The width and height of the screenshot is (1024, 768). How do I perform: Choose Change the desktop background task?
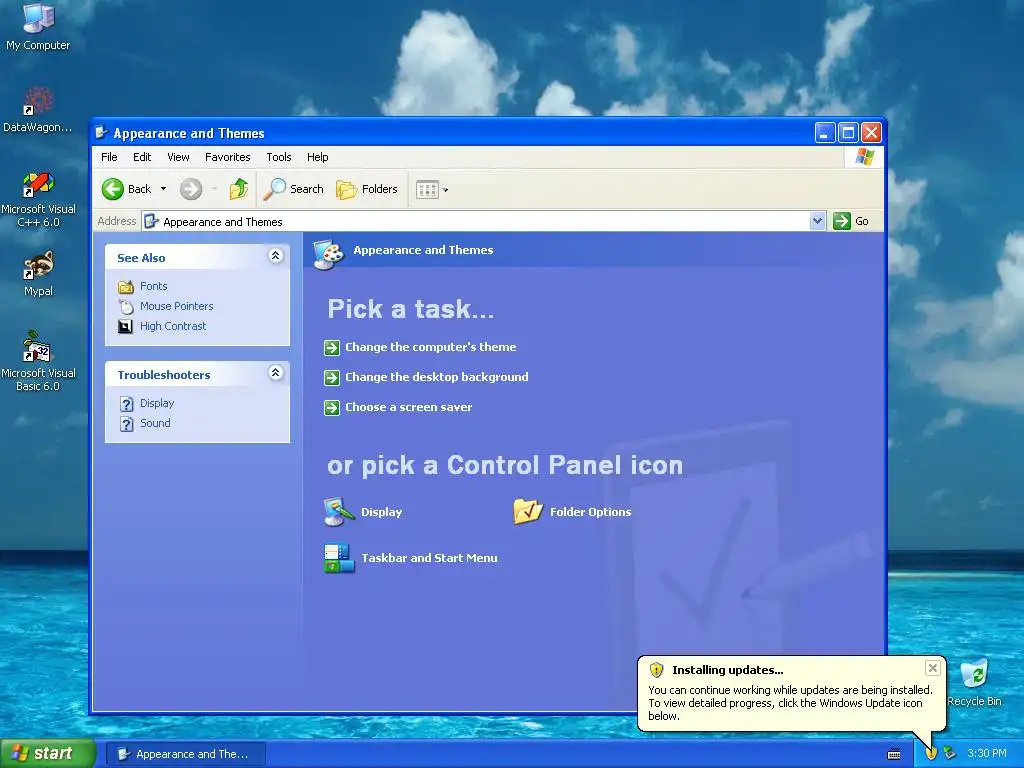coord(437,377)
